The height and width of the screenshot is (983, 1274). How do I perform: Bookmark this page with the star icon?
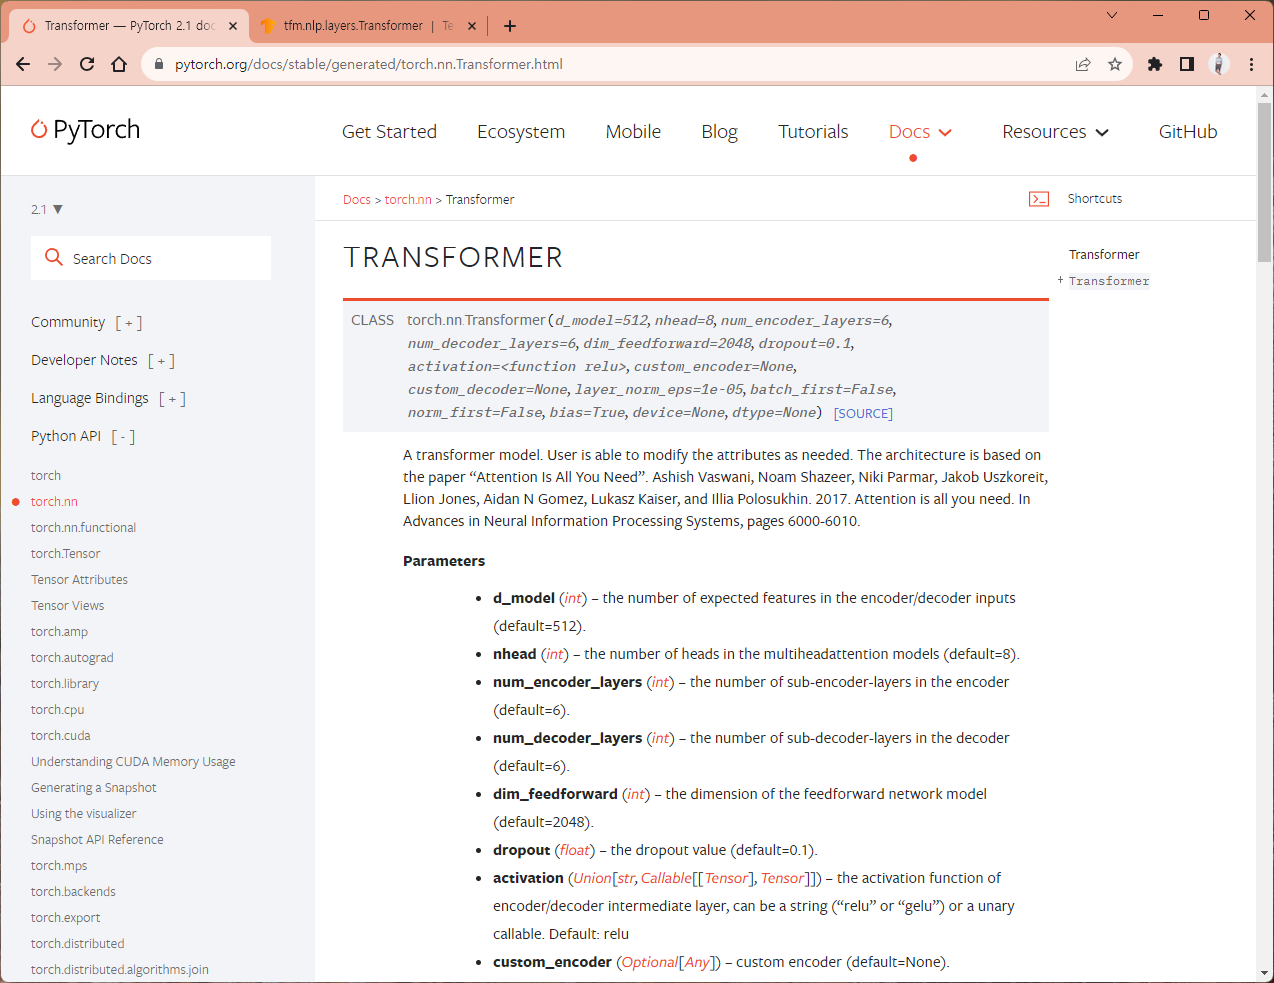coord(1115,64)
